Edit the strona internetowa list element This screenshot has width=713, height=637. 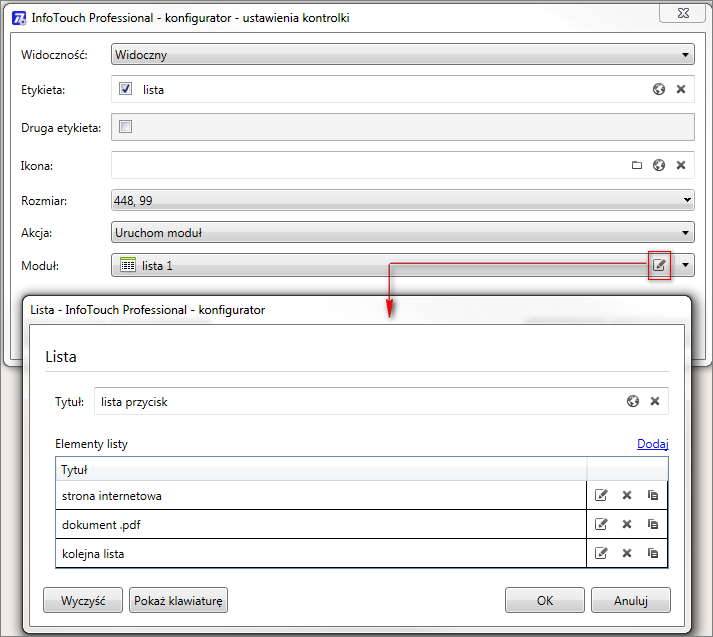click(x=601, y=495)
